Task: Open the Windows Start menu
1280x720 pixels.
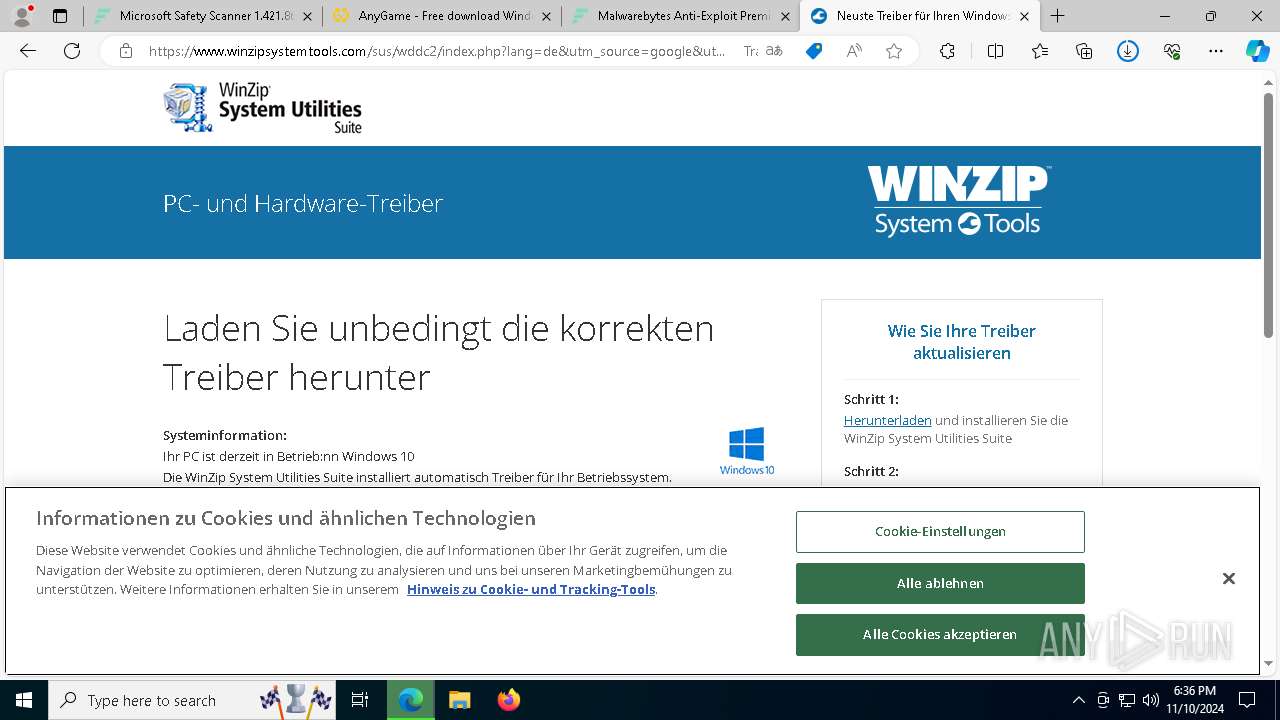Action: [24, 700]
